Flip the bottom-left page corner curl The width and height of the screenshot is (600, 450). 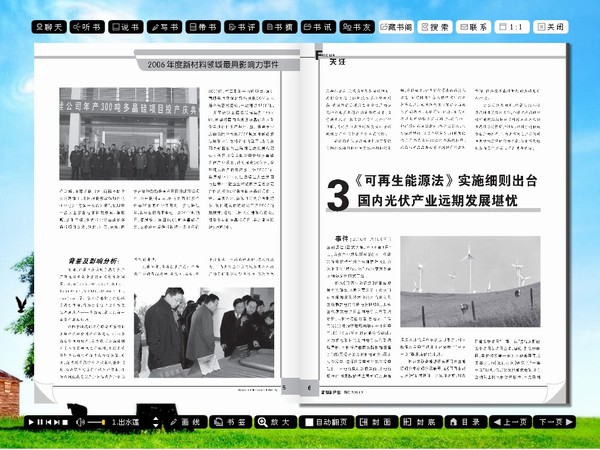(43, 392)
